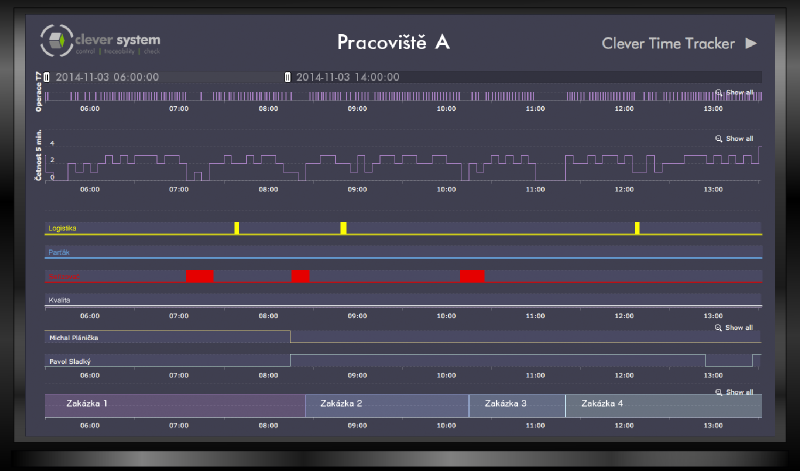800x471 pixels.
Task: Select the Zakázka 1 order segment
Action: point(175,406)
